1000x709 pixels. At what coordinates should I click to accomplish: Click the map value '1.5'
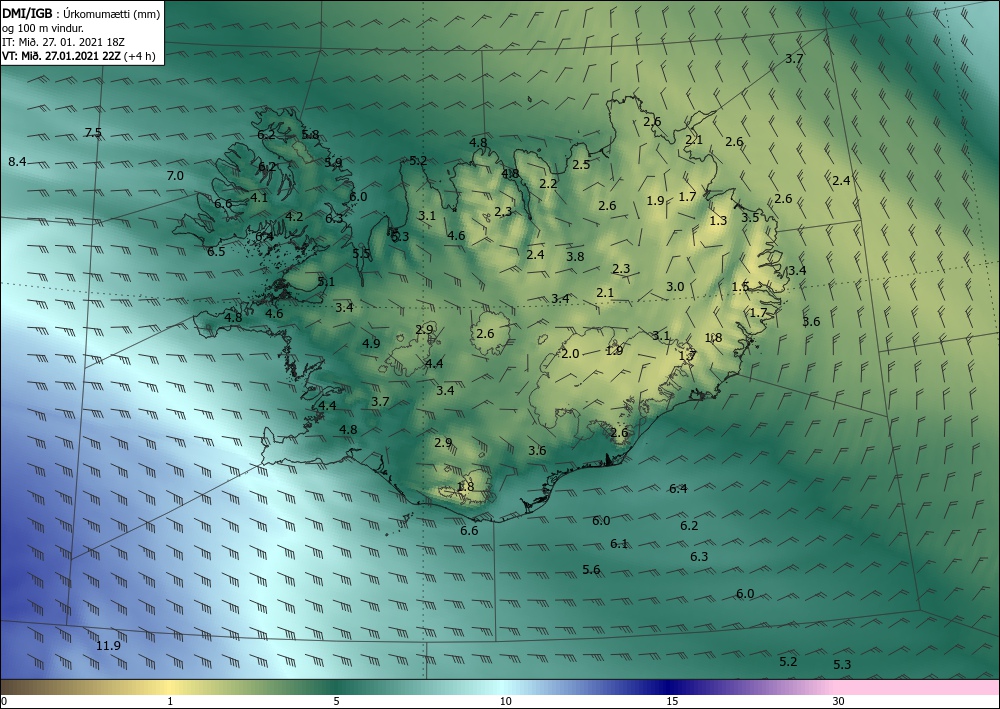(x=740, y=287)
